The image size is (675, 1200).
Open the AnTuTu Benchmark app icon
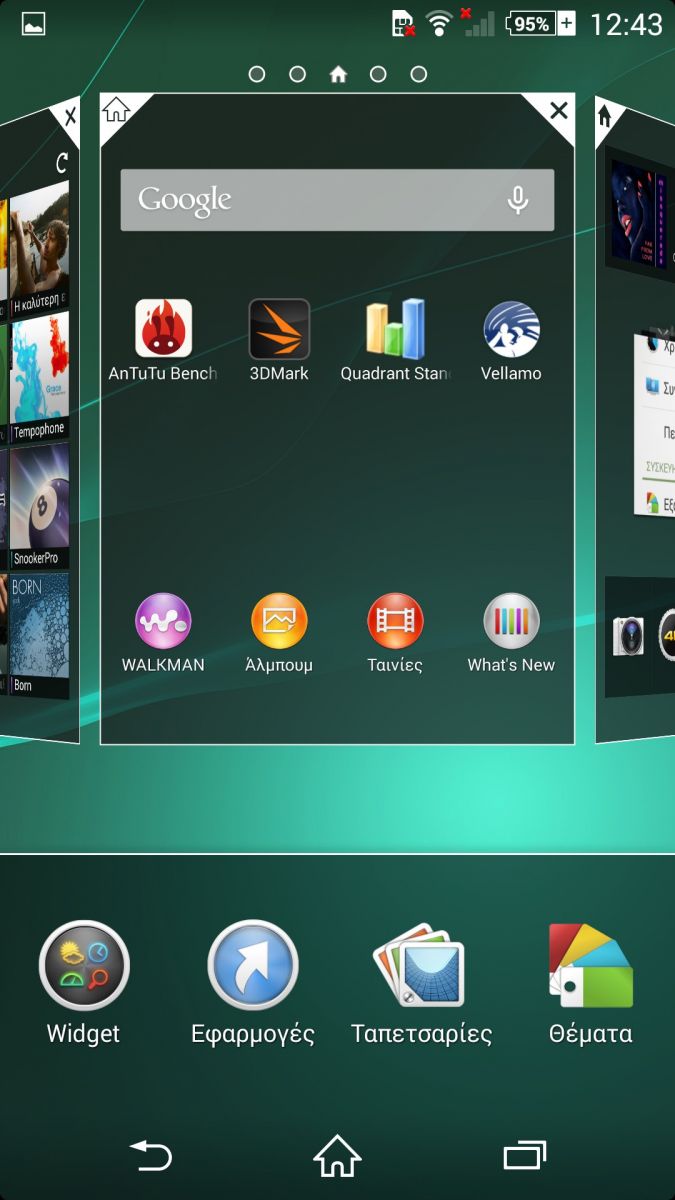[163, 329]
